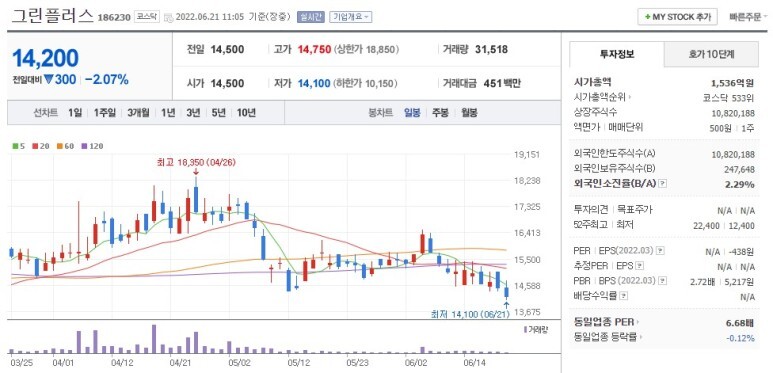The height and width of the screenshot is (373, 773).
Task: Click the date icon before 2022.06.21
Action: [169, 17]
